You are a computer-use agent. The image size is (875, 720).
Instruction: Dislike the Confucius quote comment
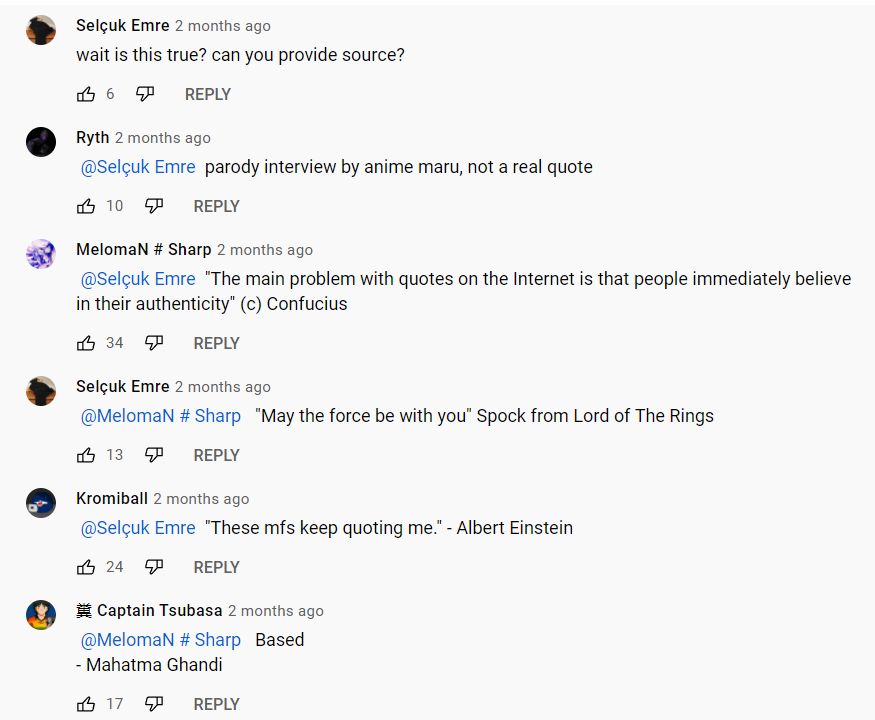(x=154, y=343)
